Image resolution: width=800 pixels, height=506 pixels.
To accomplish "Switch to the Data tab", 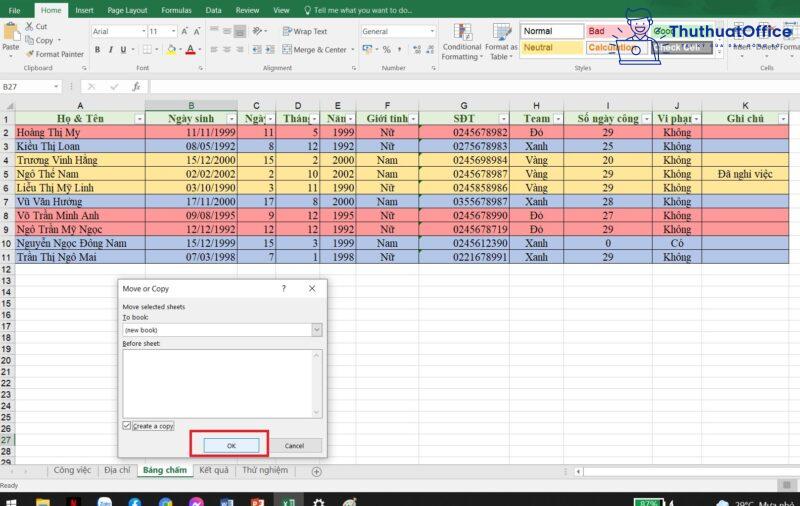I will pos(213,10).
